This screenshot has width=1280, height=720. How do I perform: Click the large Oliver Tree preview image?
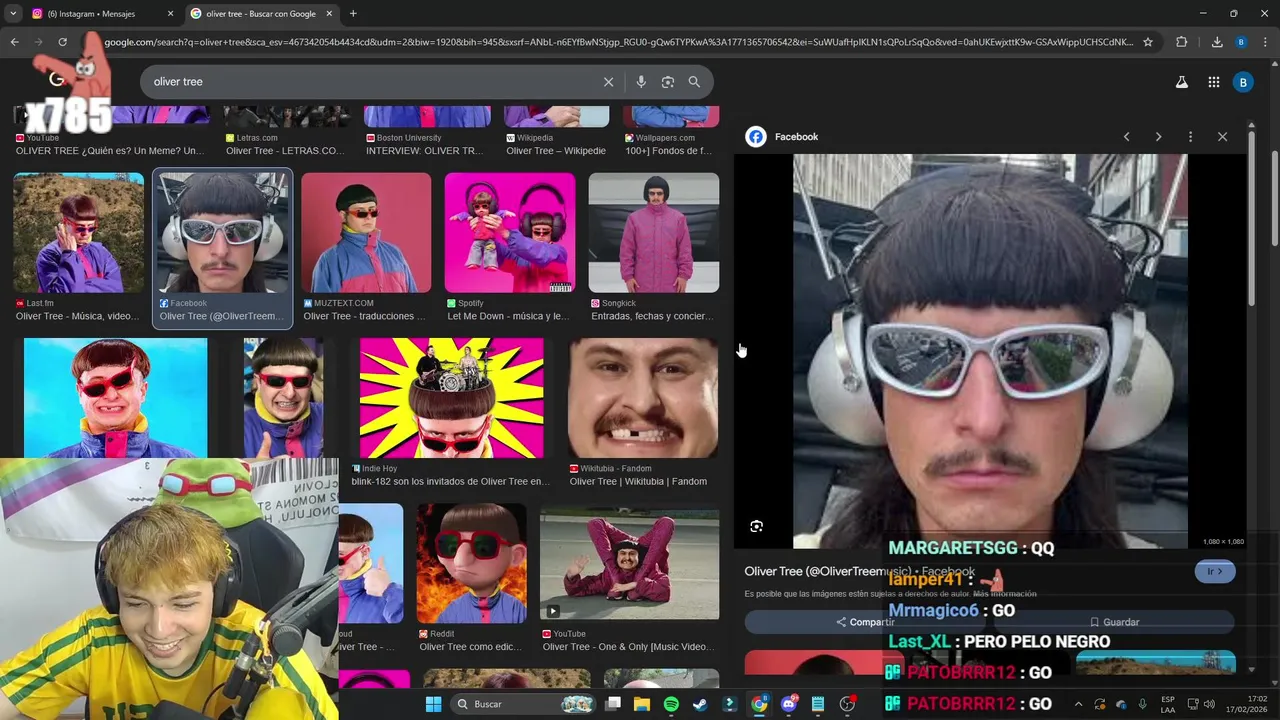click(x=990, y=351)
